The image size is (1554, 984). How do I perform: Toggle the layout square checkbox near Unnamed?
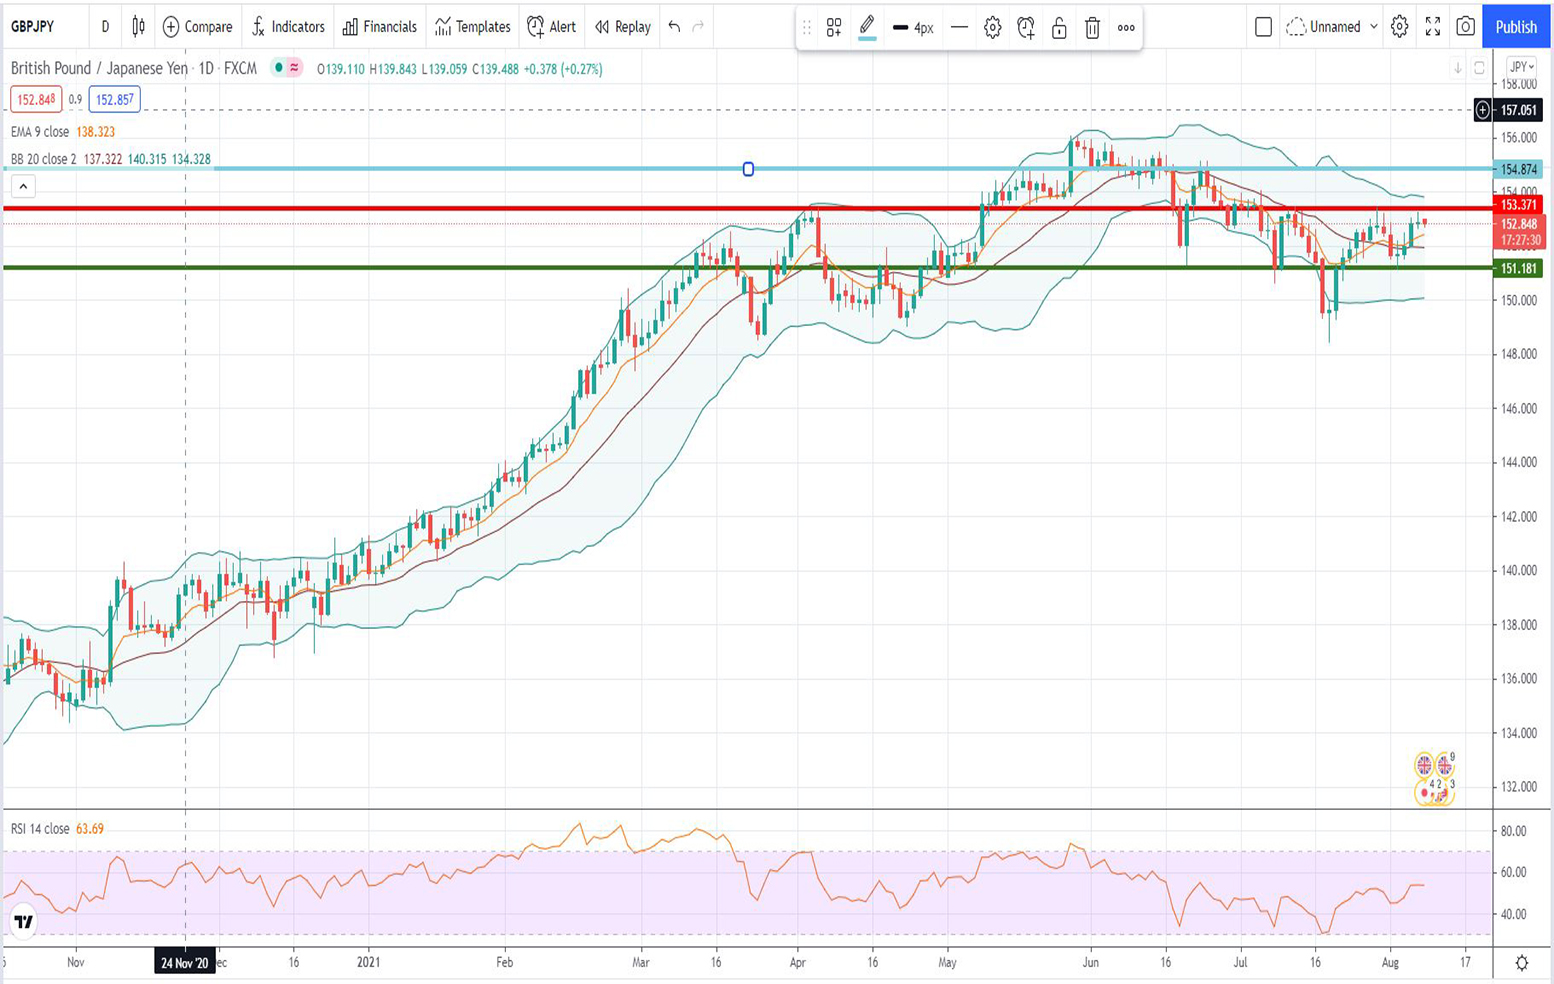(x=1263, y=27)
